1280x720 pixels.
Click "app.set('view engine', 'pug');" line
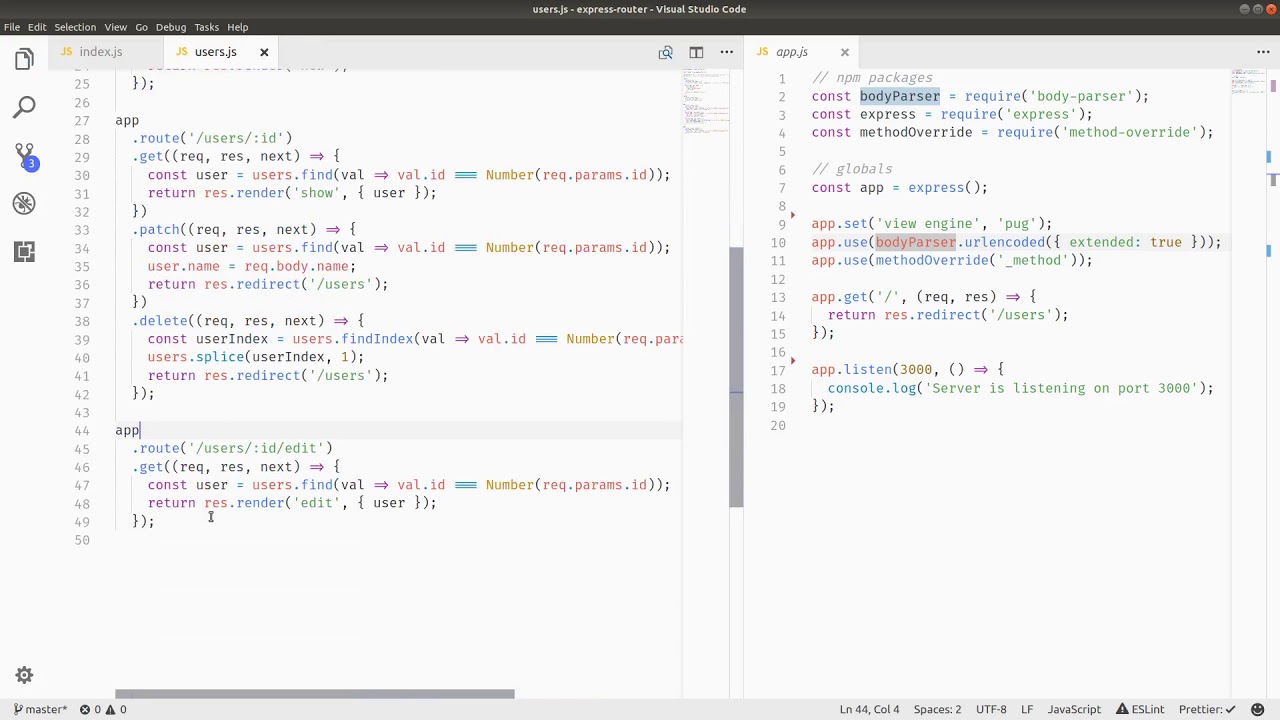pos(932,224)
